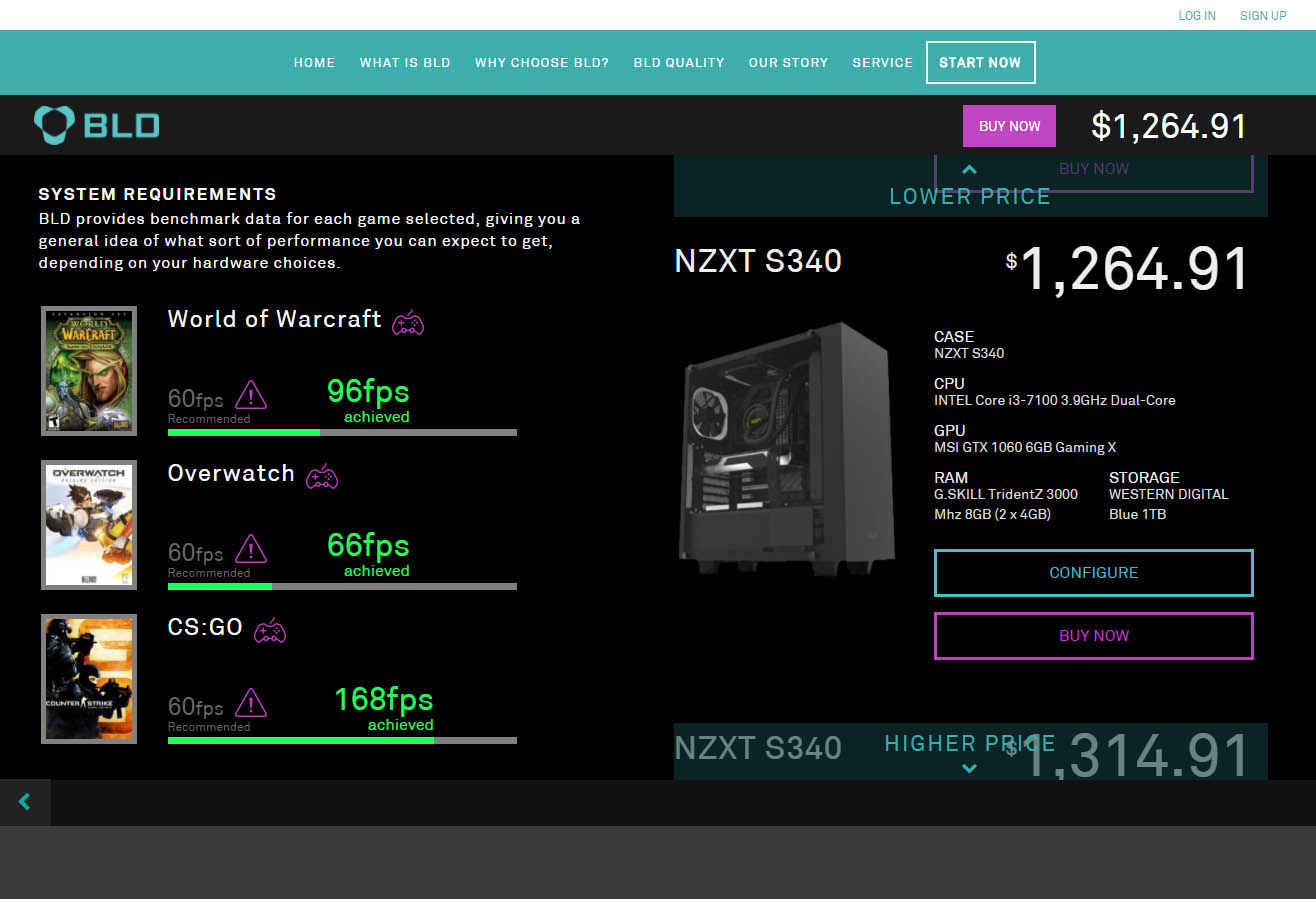The width and height of the screenshot is (1316, 899).
Task: Click the Overwatch cover thumbnail
Action: tap(89, 525)
